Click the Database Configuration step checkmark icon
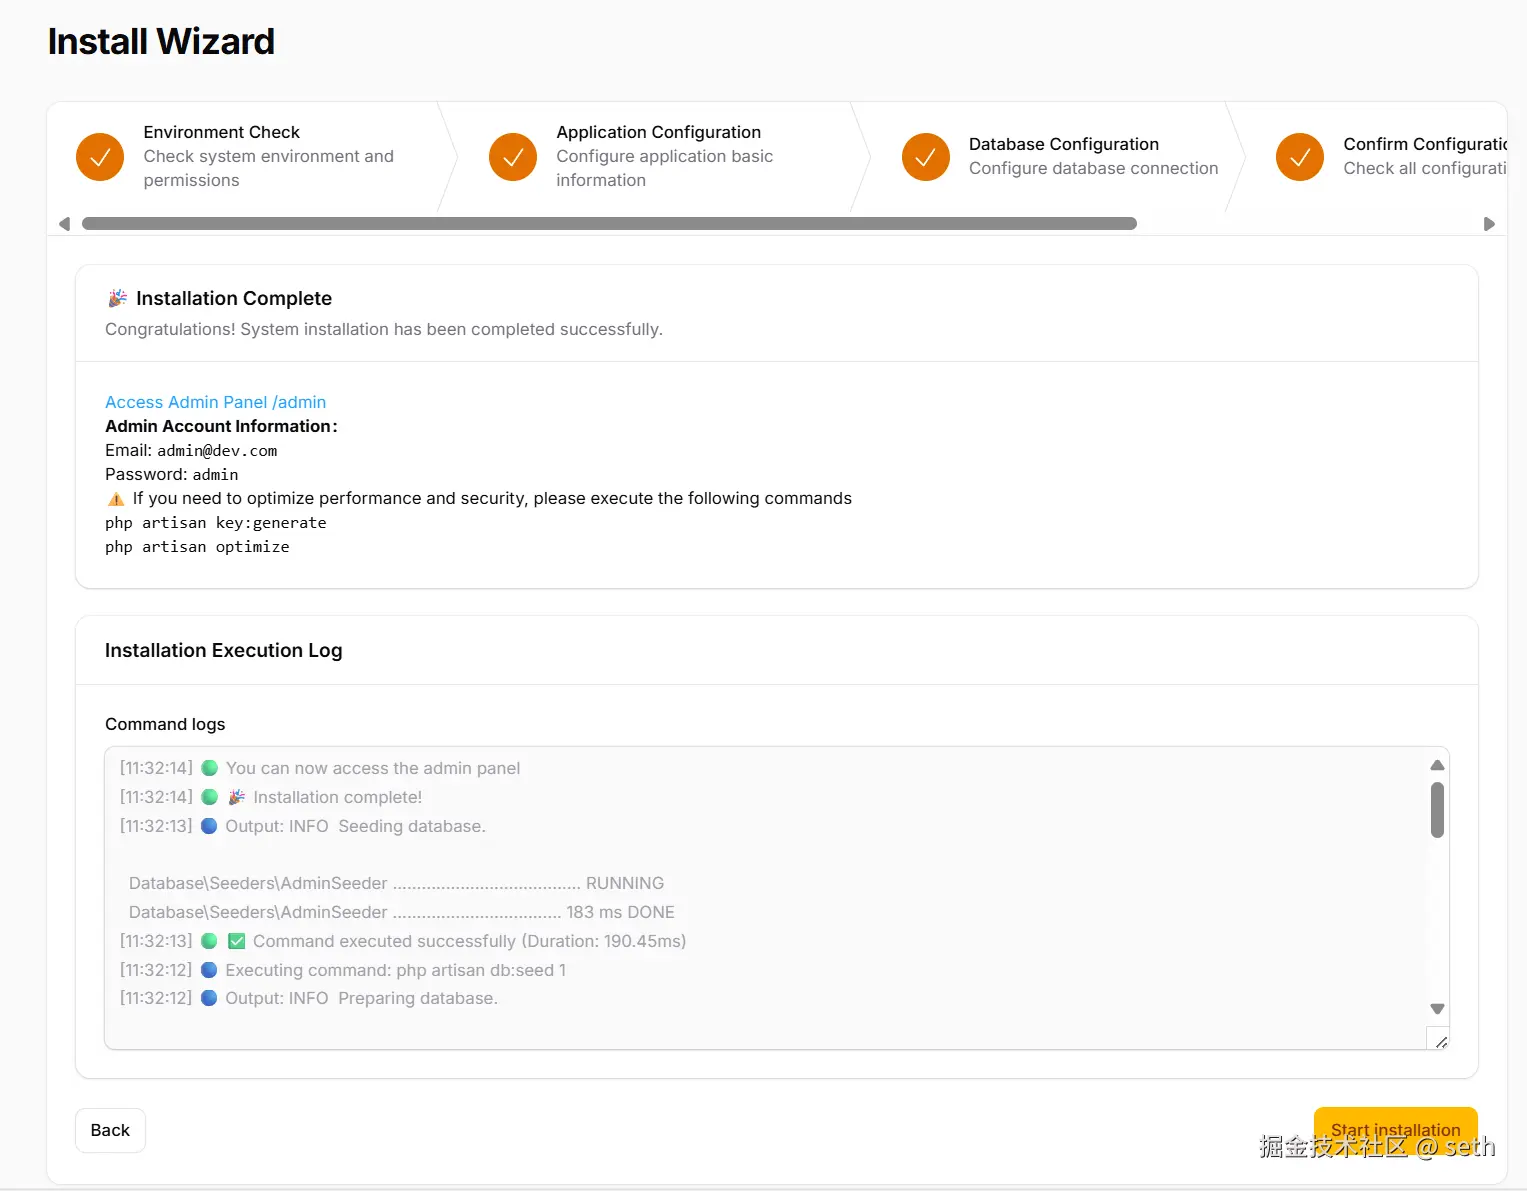 coord(926,157)
